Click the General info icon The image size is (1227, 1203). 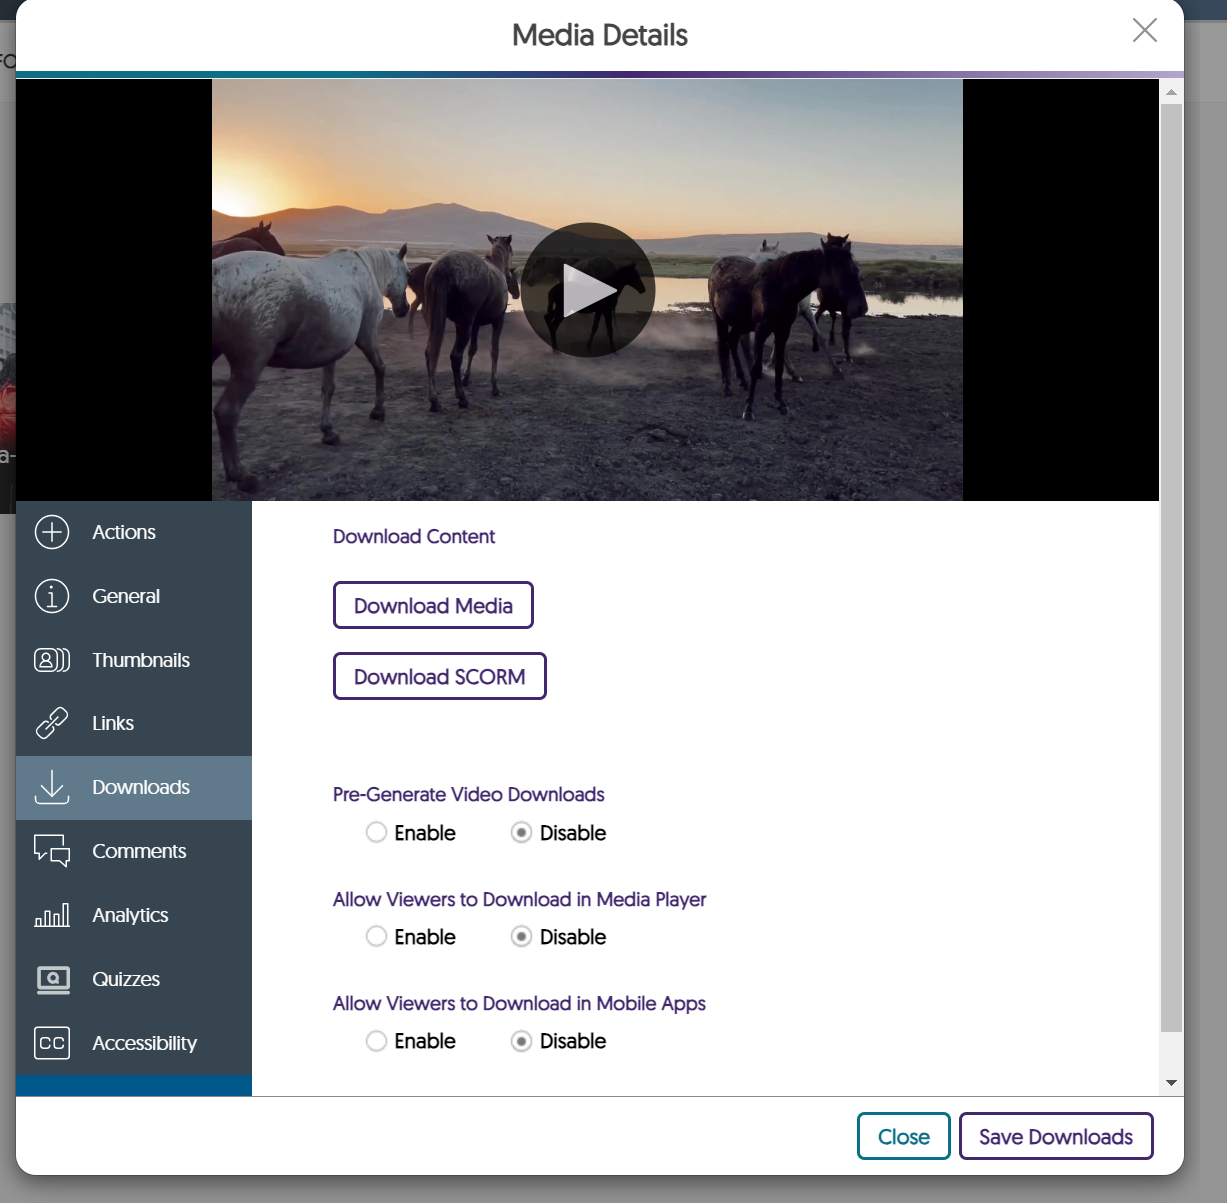pos(52,596)
